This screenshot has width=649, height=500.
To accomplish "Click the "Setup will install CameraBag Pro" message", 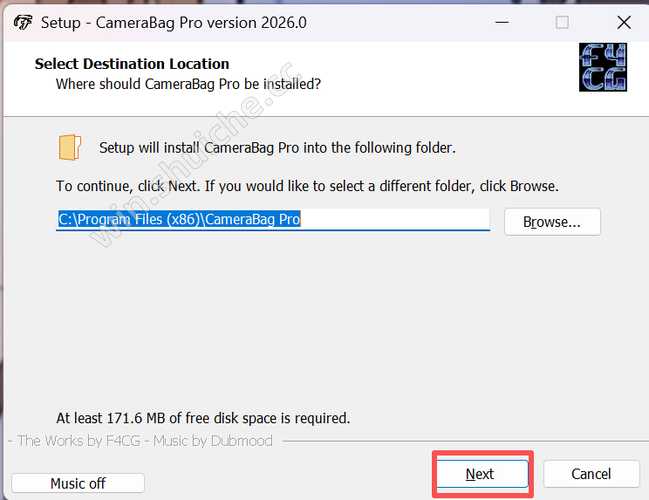I will pyautogui.click(x=277, y=148).
